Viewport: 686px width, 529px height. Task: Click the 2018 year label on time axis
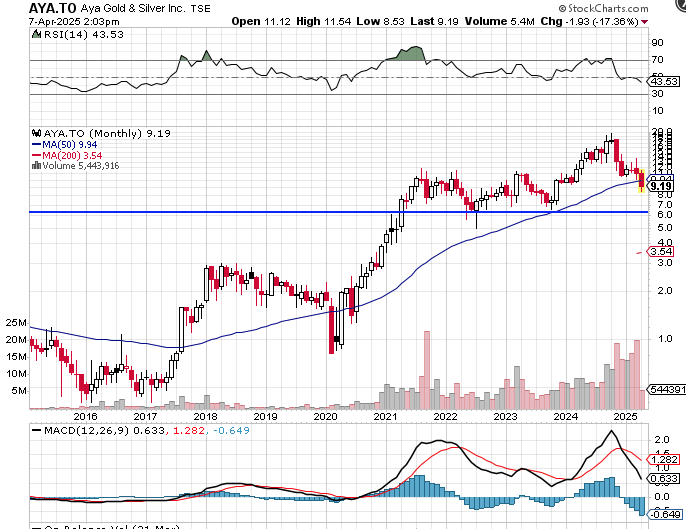pos(206,417)
